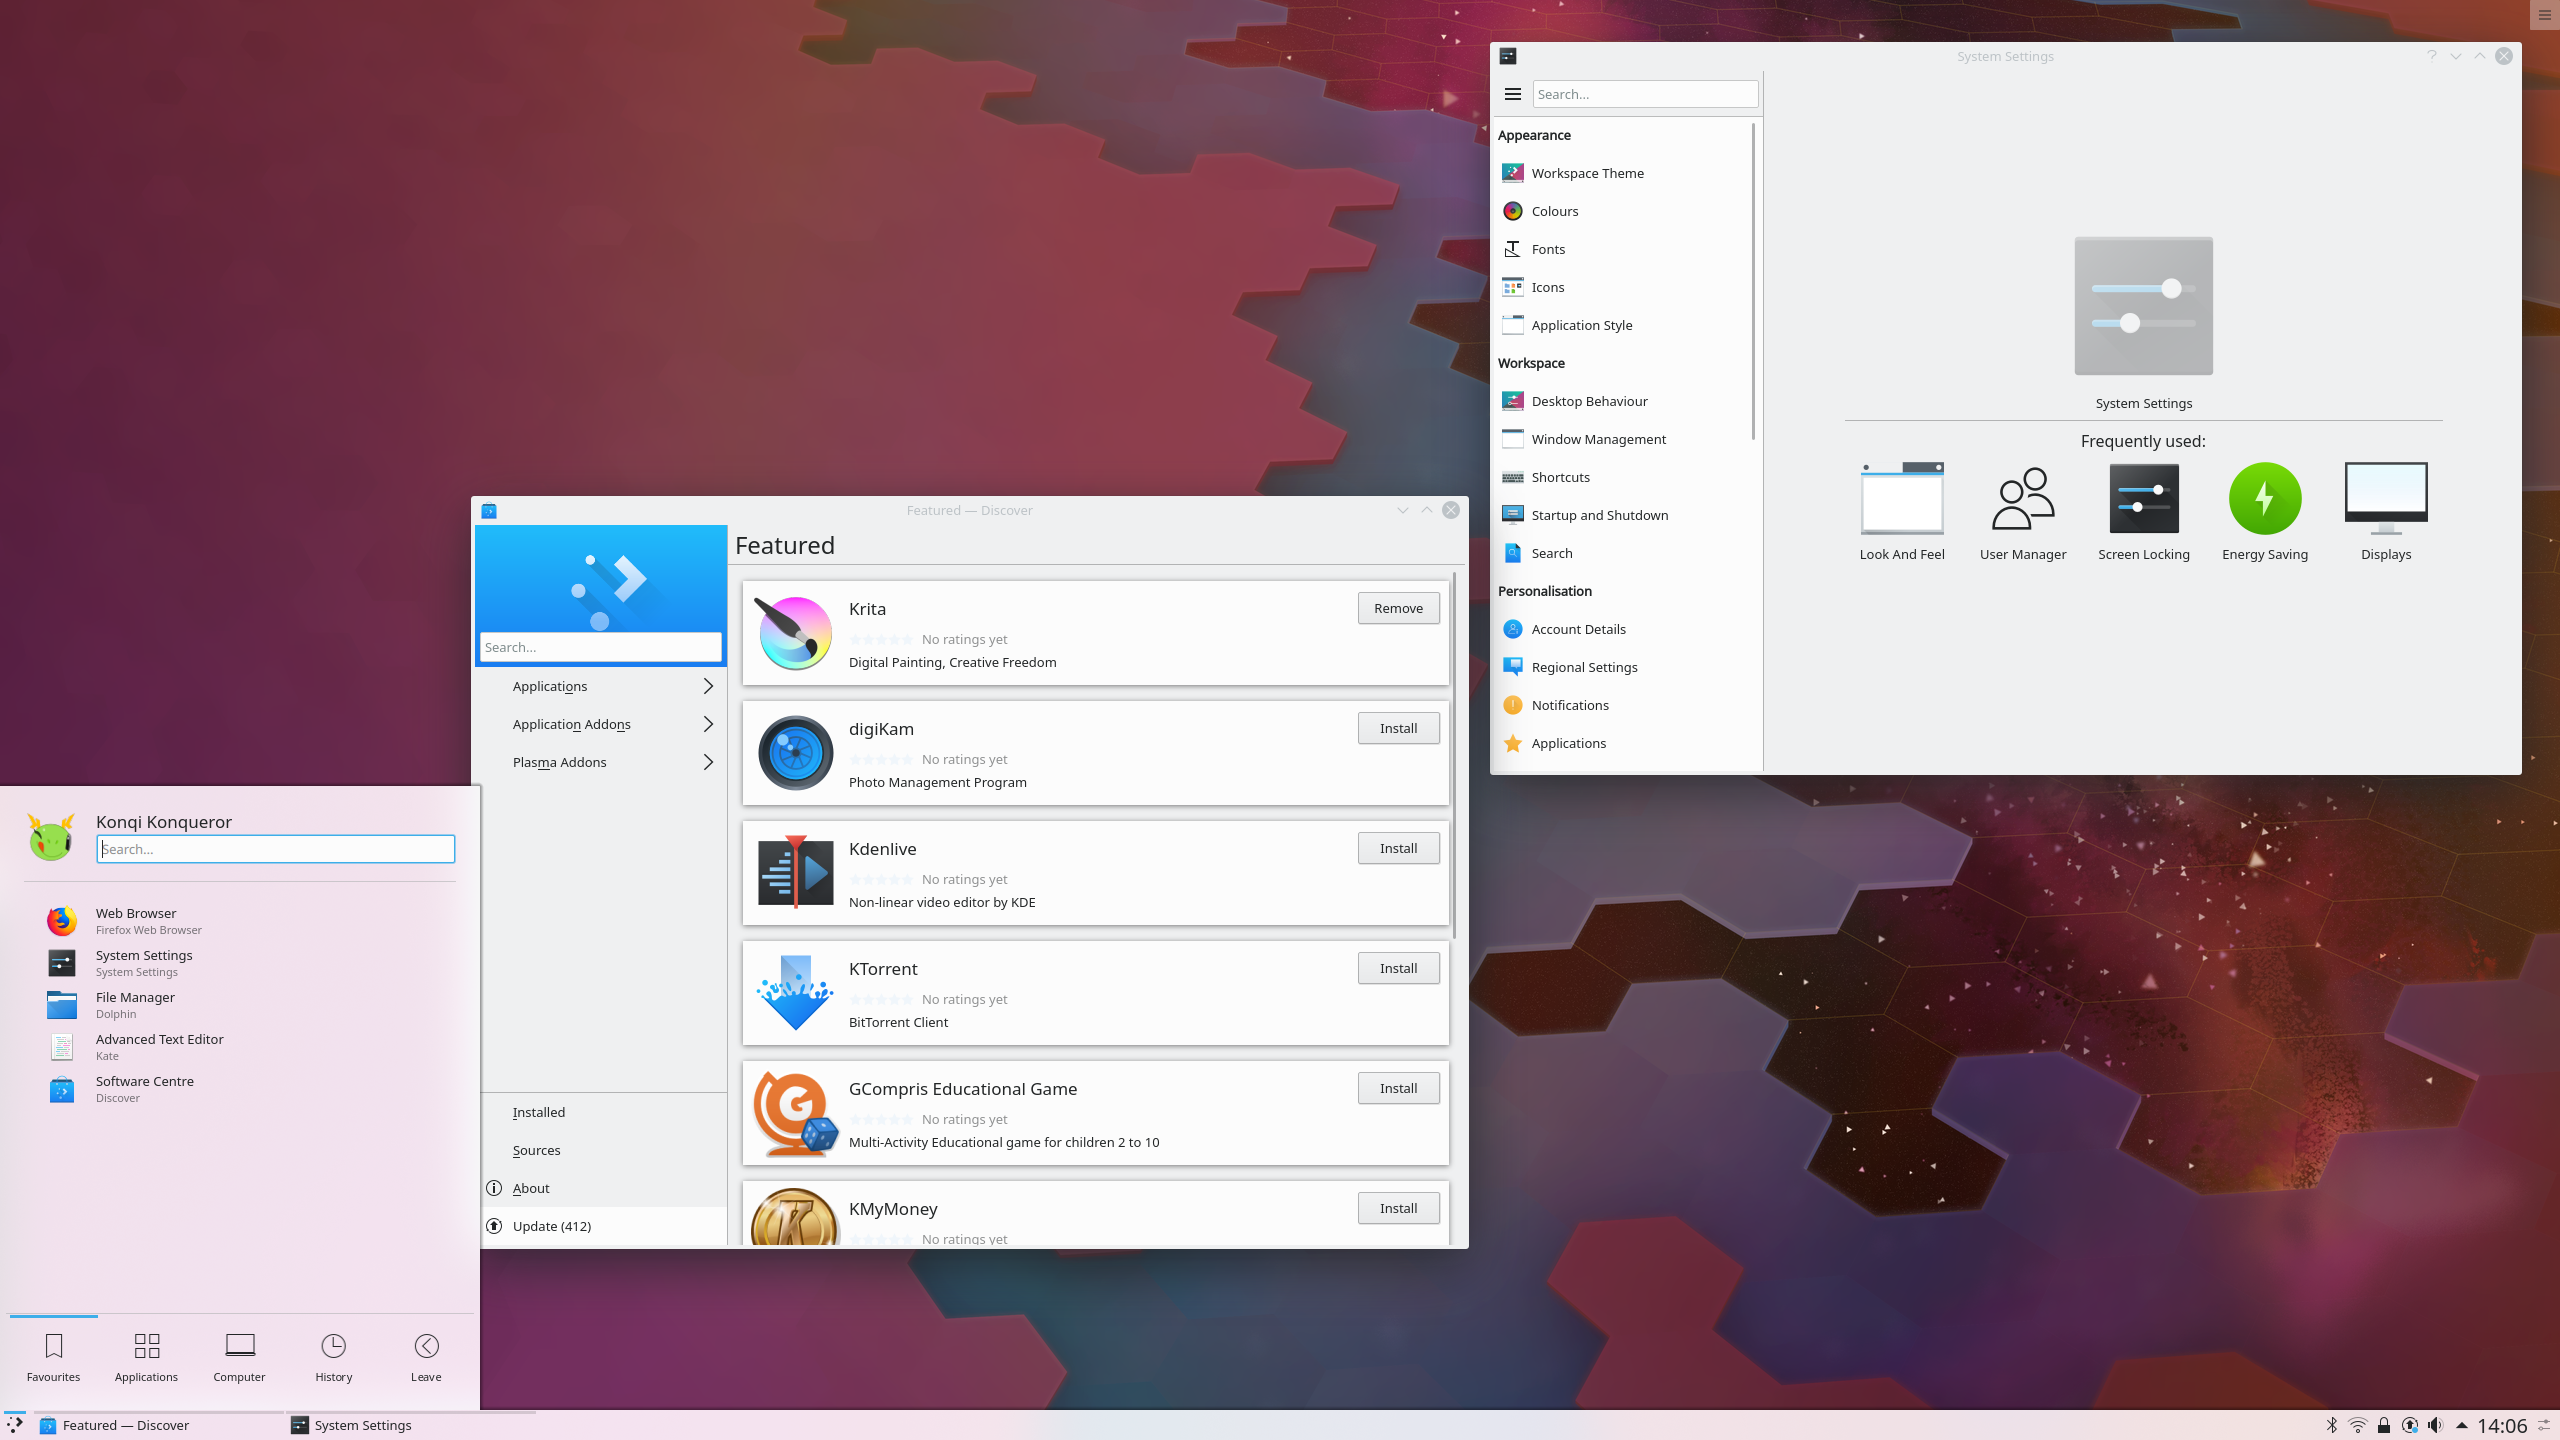Click the Search input field in Discover
The height and width of the screenshot is (1440, 2560).
[600, 647]
